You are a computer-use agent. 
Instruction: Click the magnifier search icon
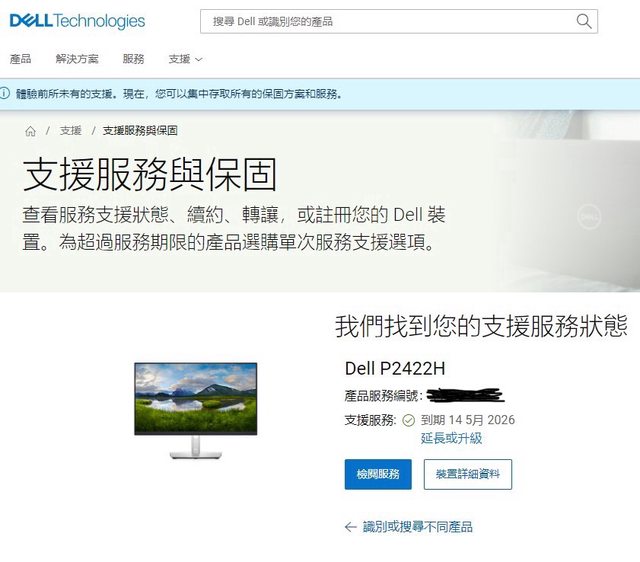pyautogui.click(x=584, y=21)
